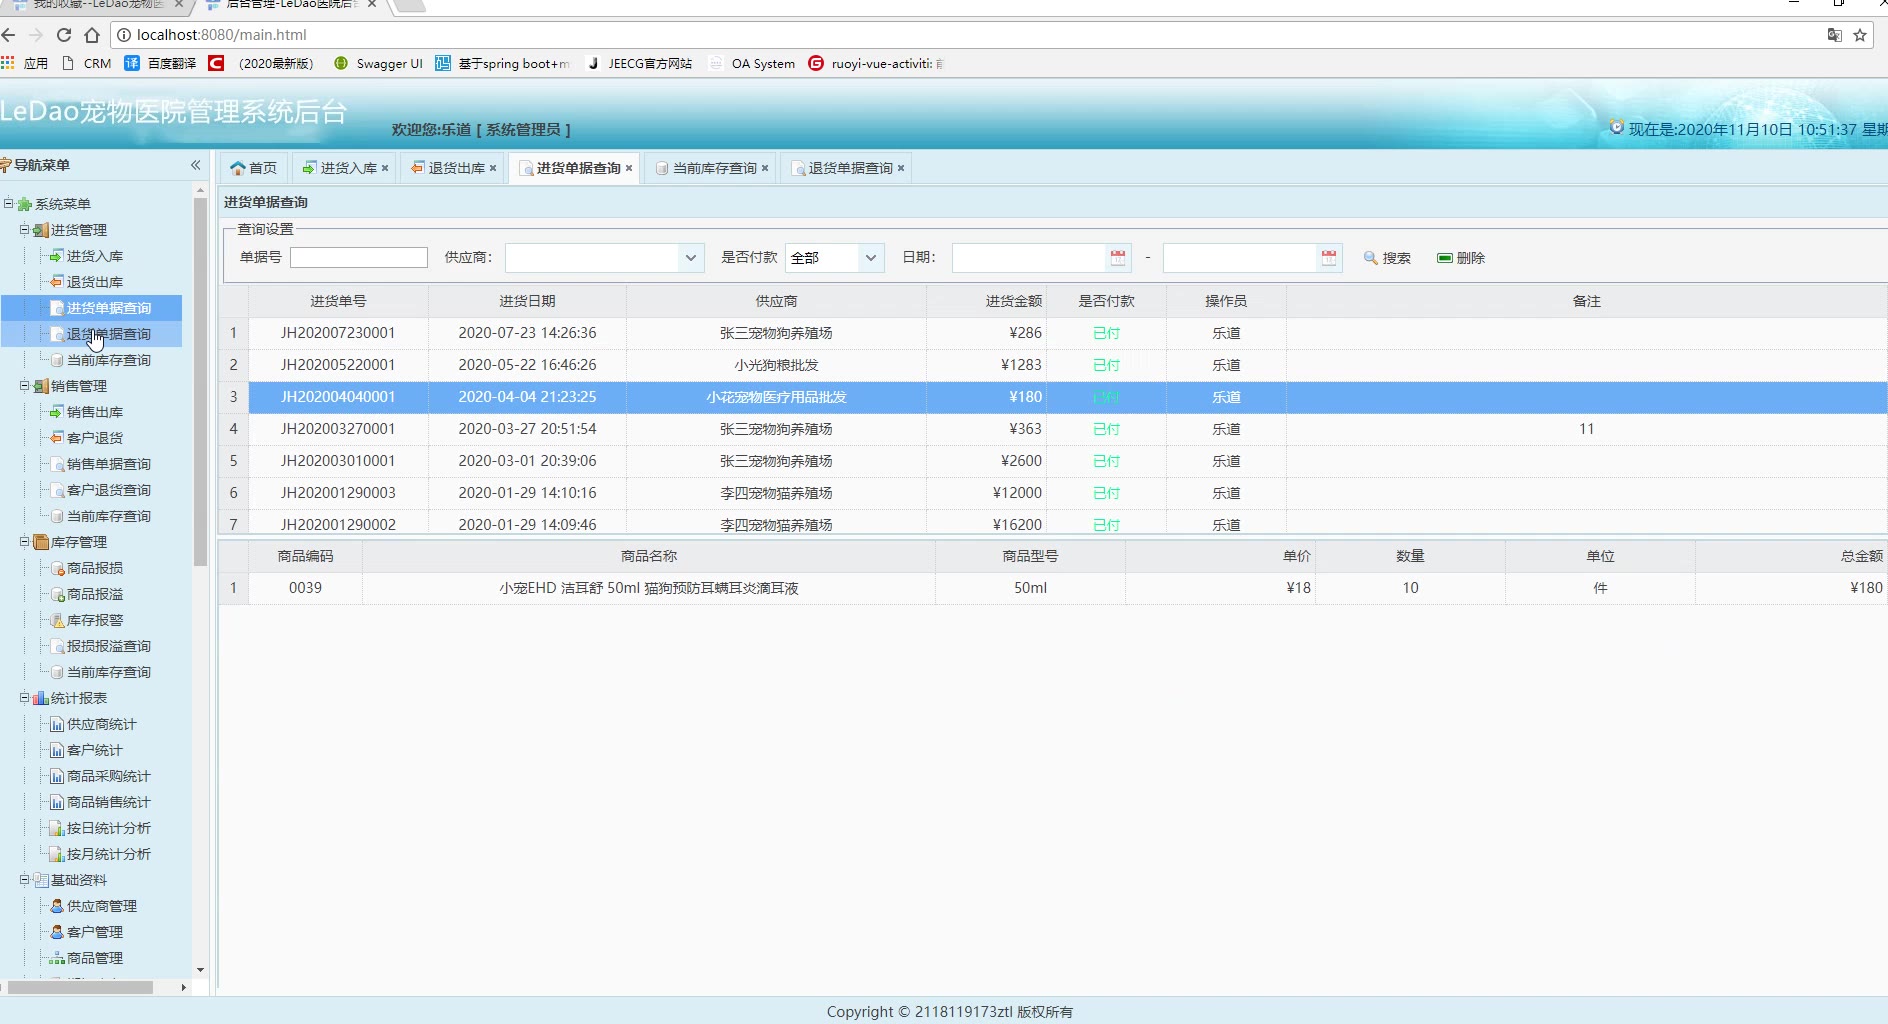
Task: Collapse navigation menu with double-arrow icon
Action: pyautogui.click(x=196, y=165)
